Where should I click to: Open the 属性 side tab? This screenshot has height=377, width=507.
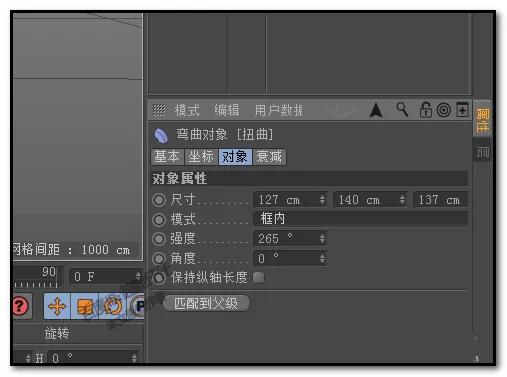point(482,119)
